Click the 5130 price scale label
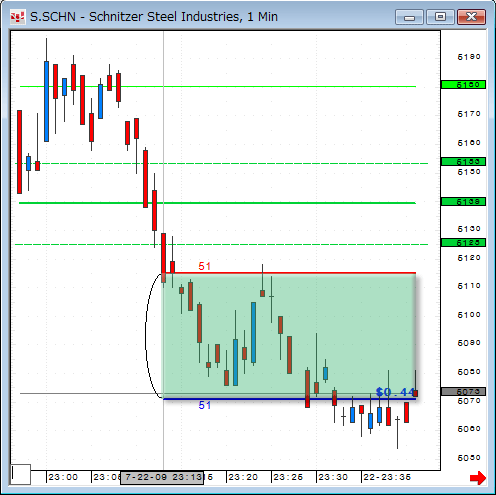Image resolution: width=496 pixels, height=495 pixels. 469,229
